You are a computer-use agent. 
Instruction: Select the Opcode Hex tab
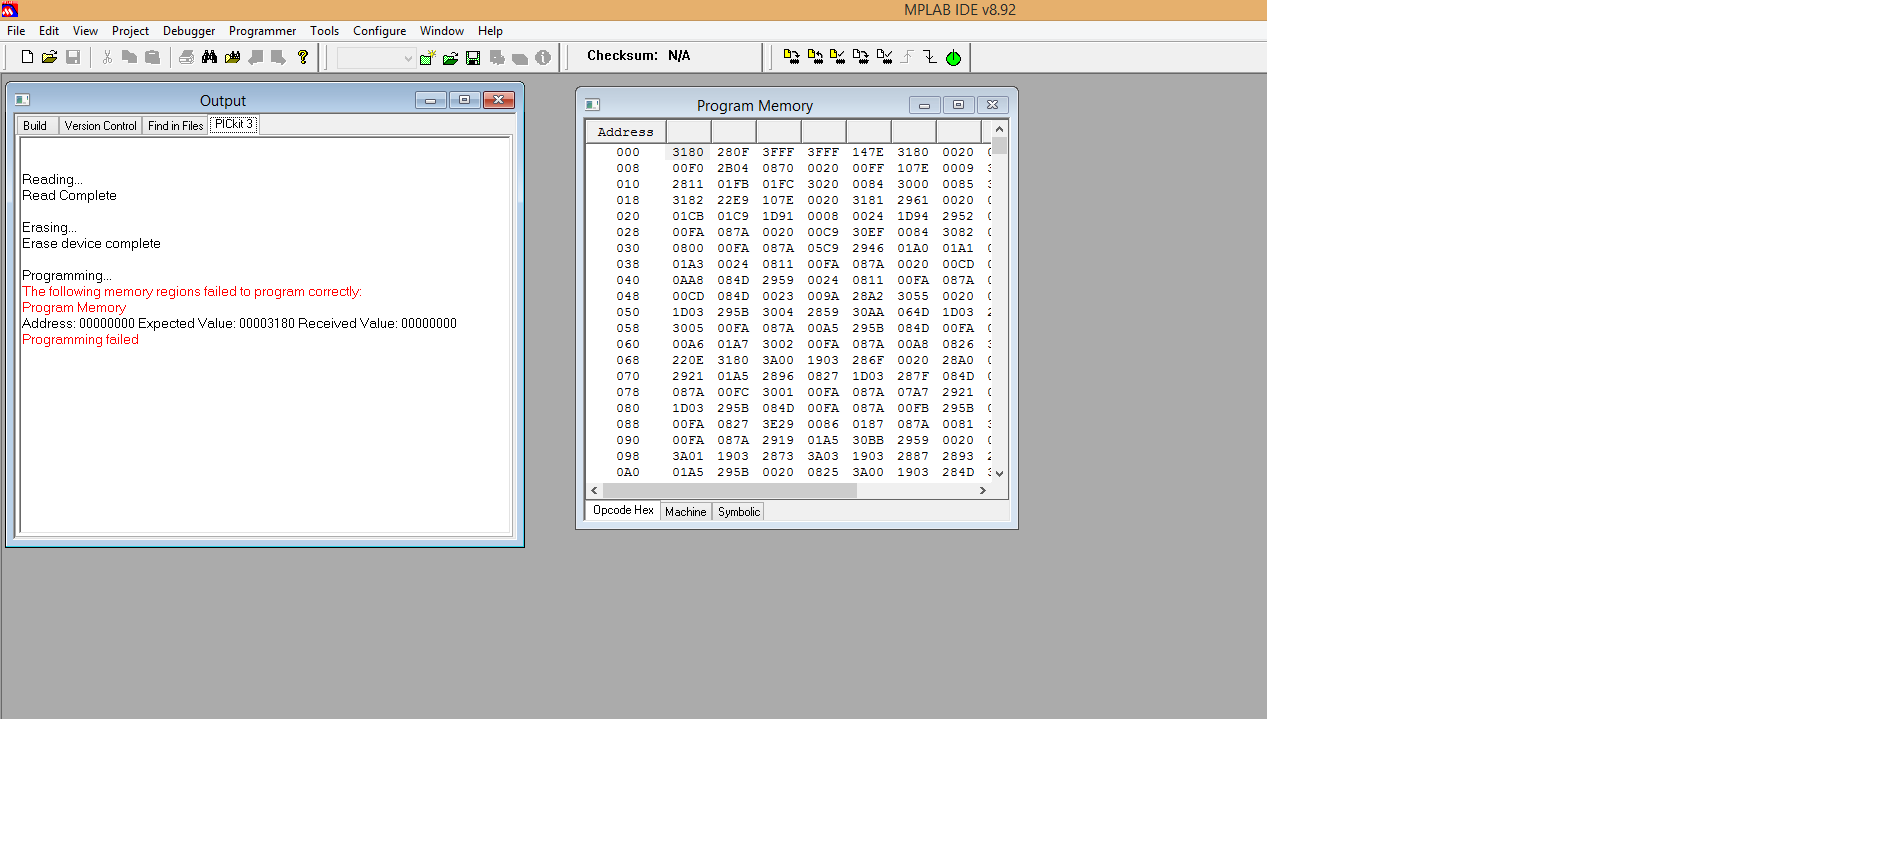(x=623, y=510)
